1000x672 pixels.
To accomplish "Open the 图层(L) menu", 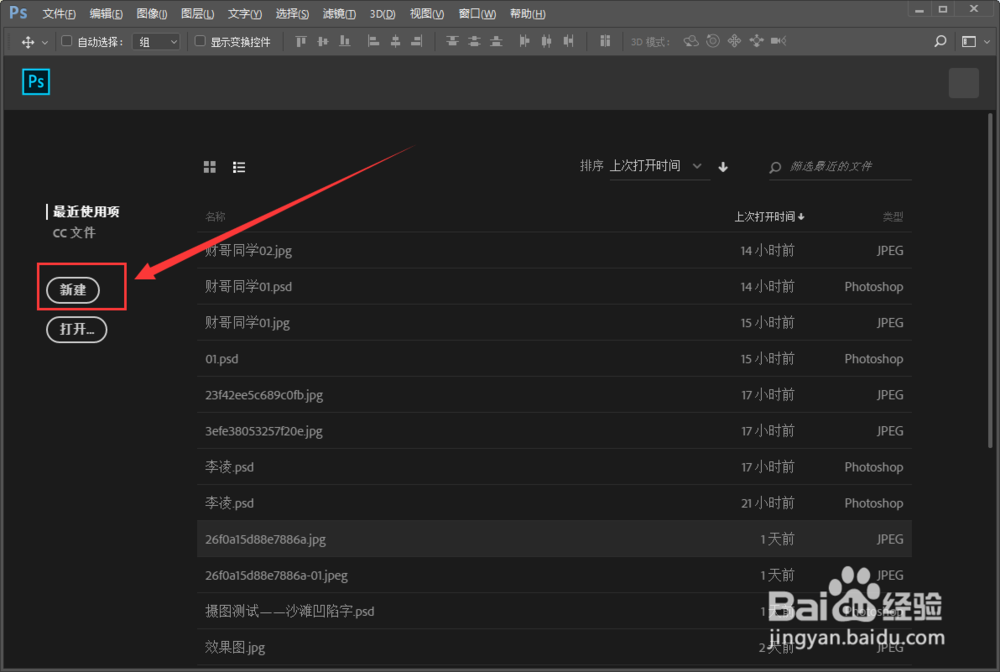I will pos(197,13).
